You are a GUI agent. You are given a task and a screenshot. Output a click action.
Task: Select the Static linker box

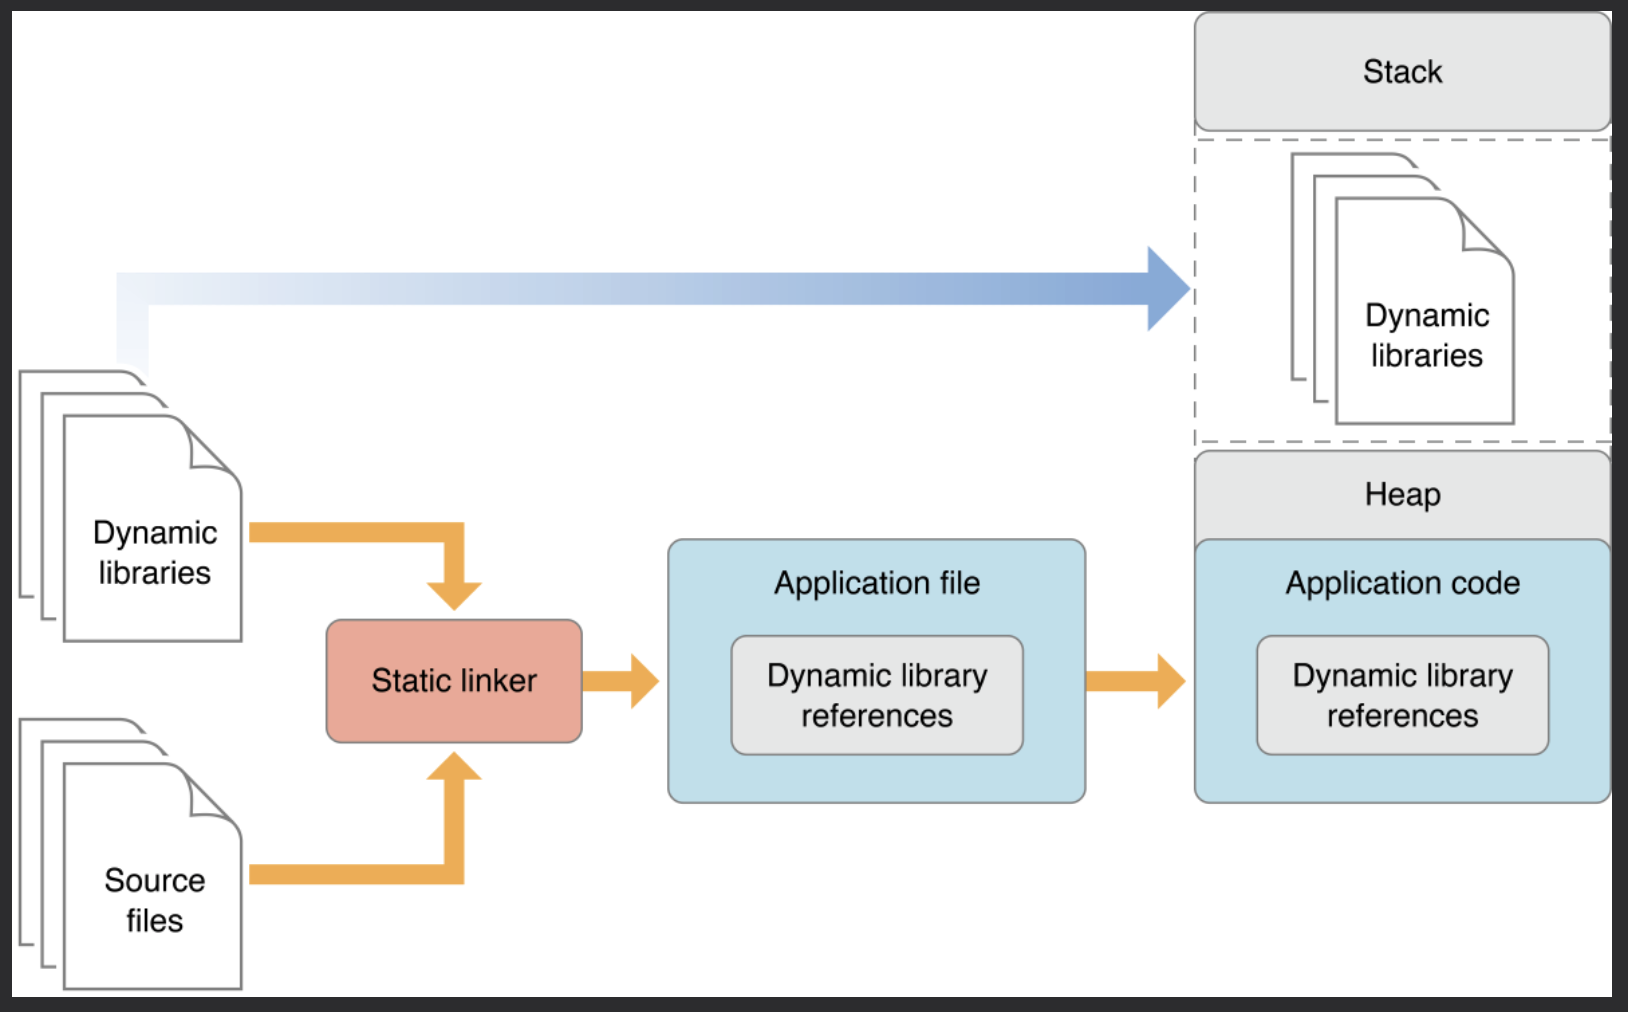click(454, 681)
